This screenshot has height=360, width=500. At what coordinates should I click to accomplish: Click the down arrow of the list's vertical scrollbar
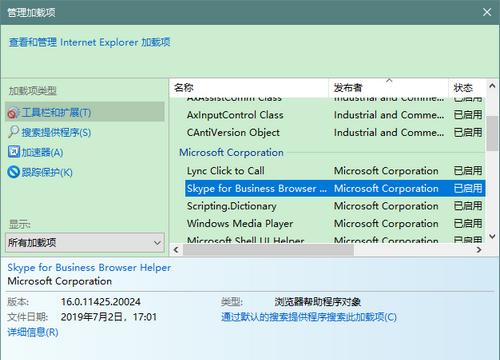click(x=492, y=236)
